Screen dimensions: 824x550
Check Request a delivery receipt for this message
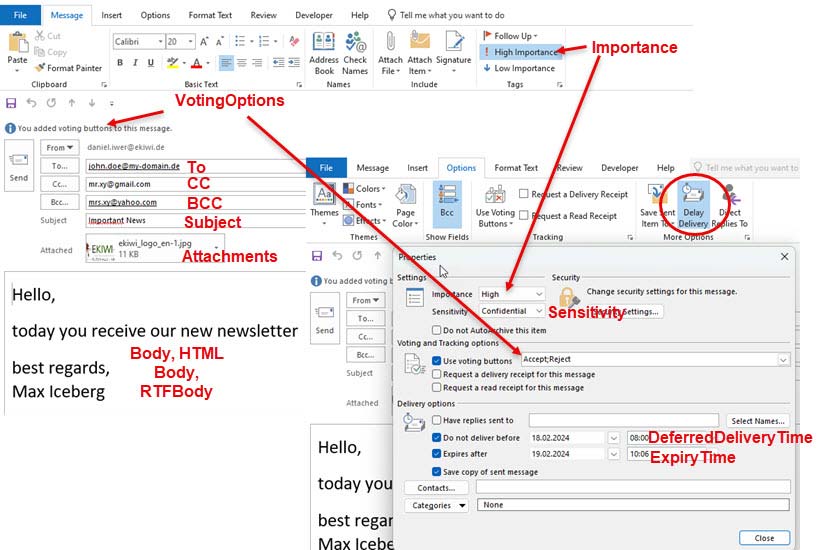[x=436, y=374]
